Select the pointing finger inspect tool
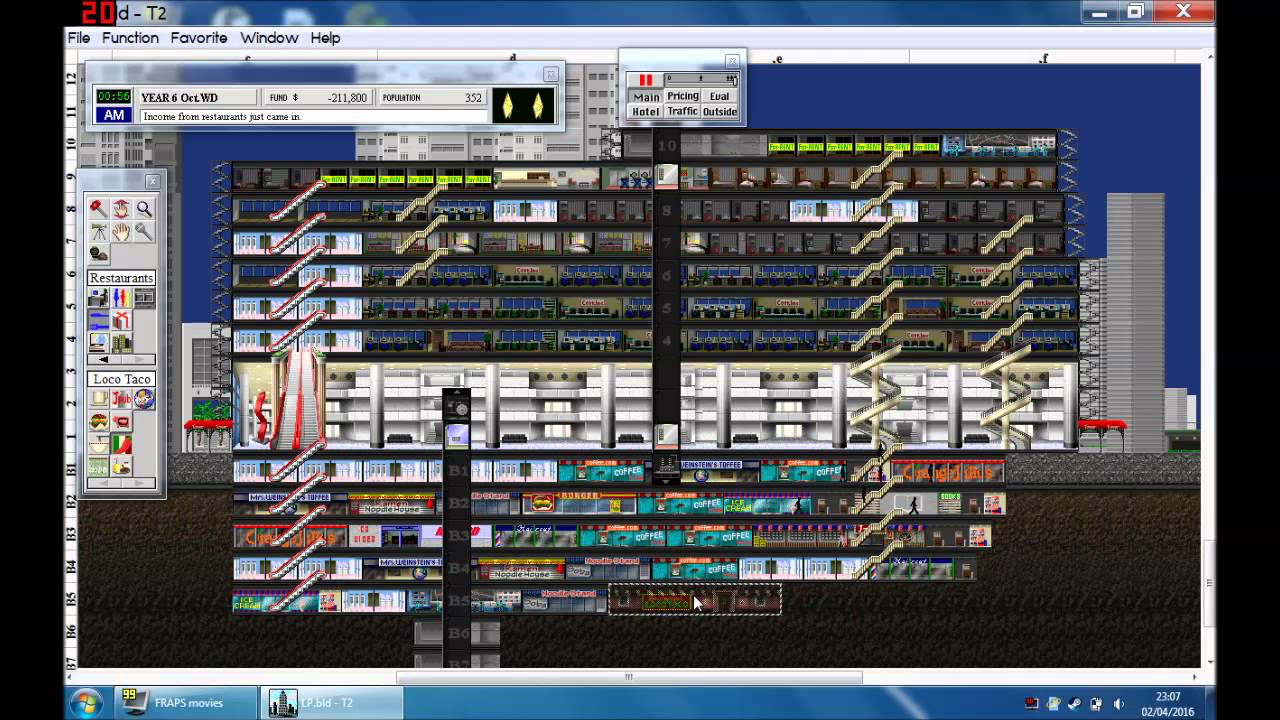The image size is (1280, 720). click(121, 209)
